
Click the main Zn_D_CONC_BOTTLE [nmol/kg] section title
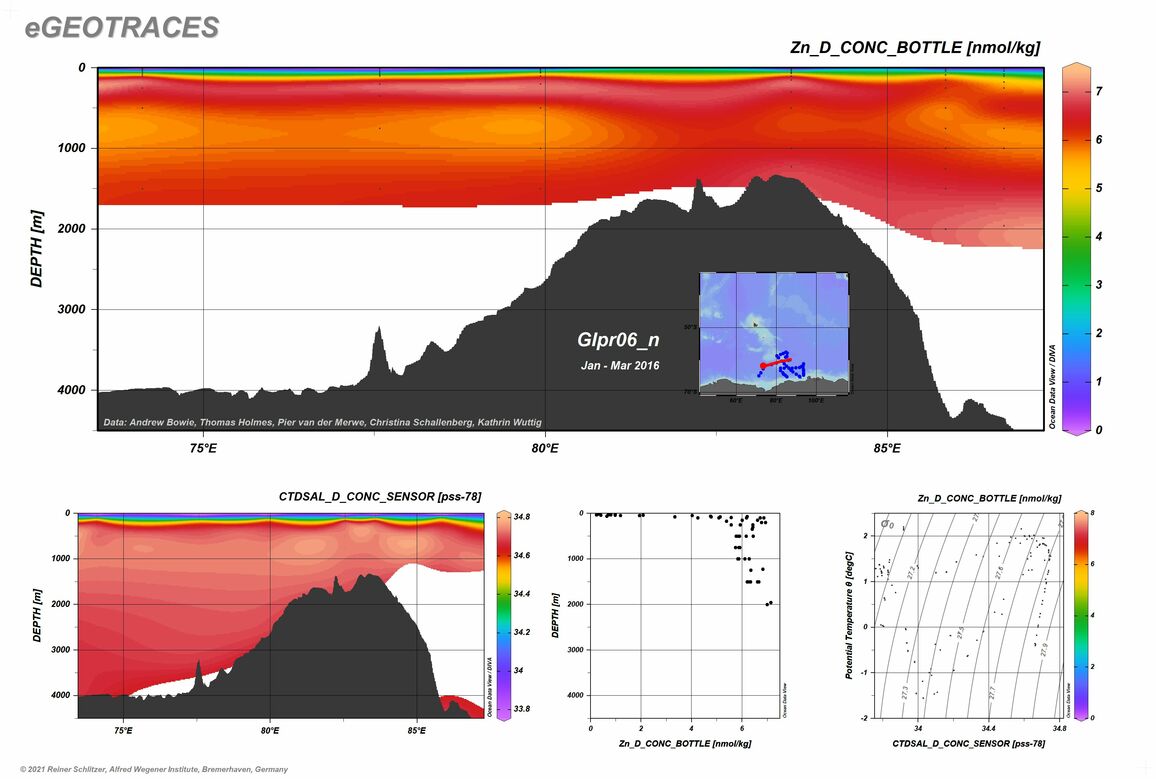click(911, 47)
